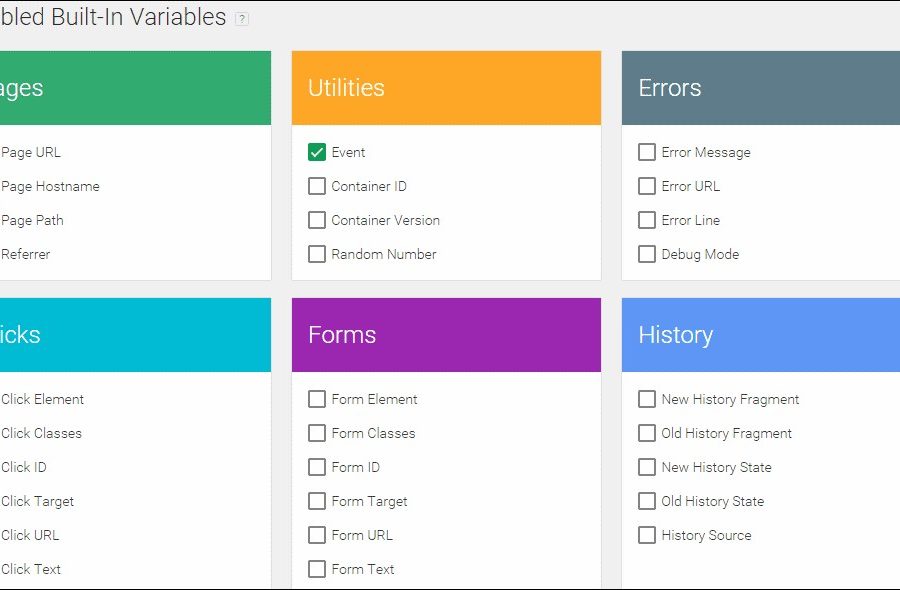Tick the Old History Fragment checkbox
Image resolution: width=900 pixels, height=590 pixels.
pos(647,433)
